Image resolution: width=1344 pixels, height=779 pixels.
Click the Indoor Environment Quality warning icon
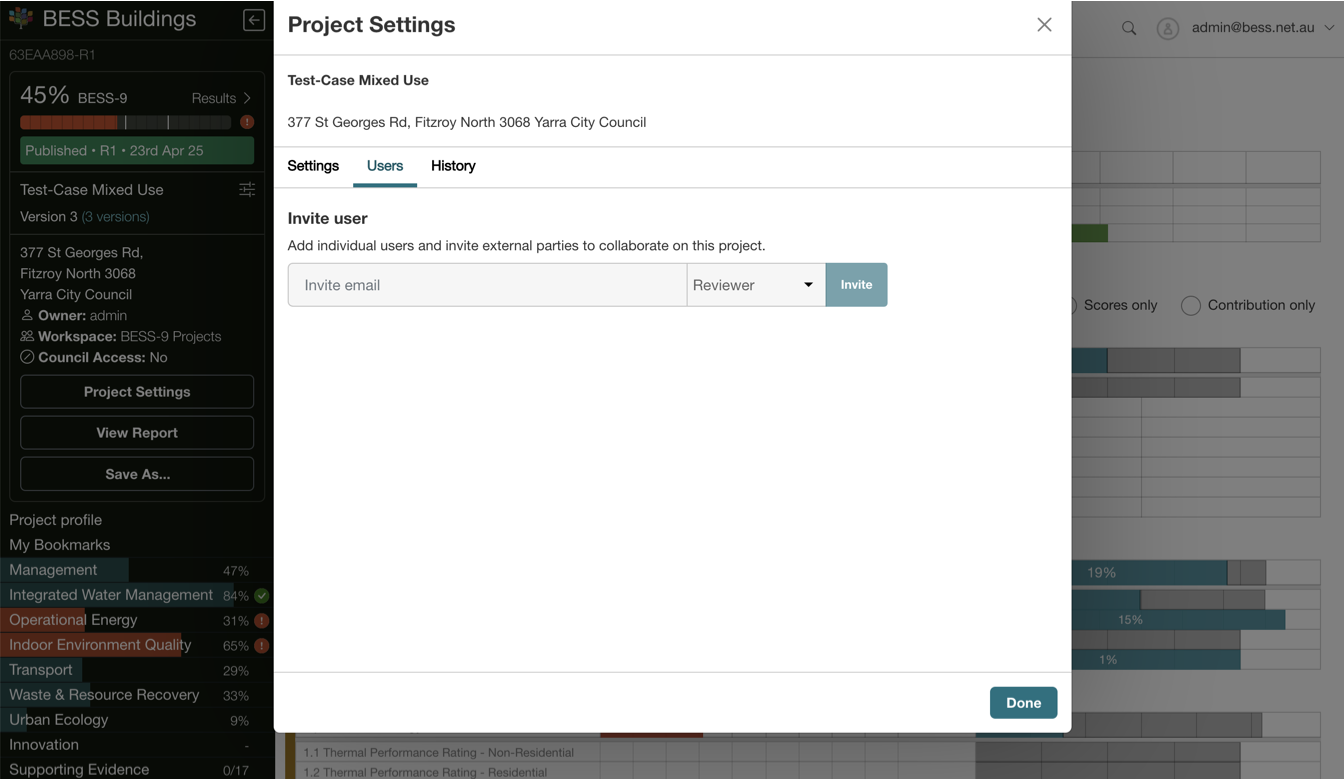point(262,645)
